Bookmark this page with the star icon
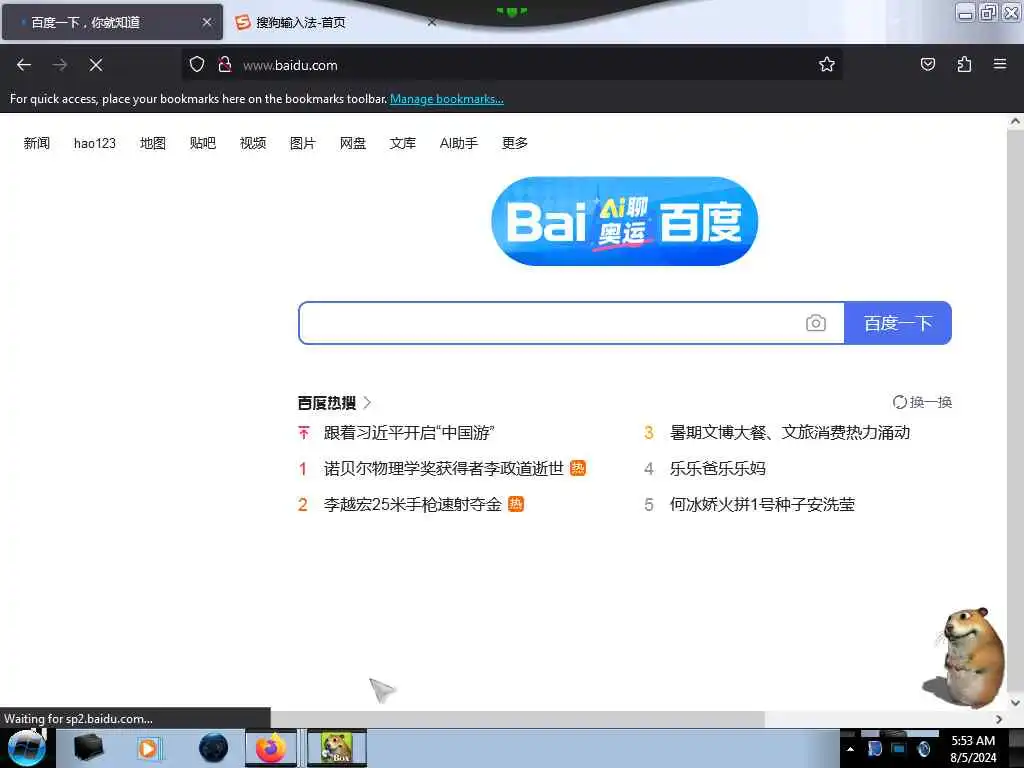 click(827, 64)
